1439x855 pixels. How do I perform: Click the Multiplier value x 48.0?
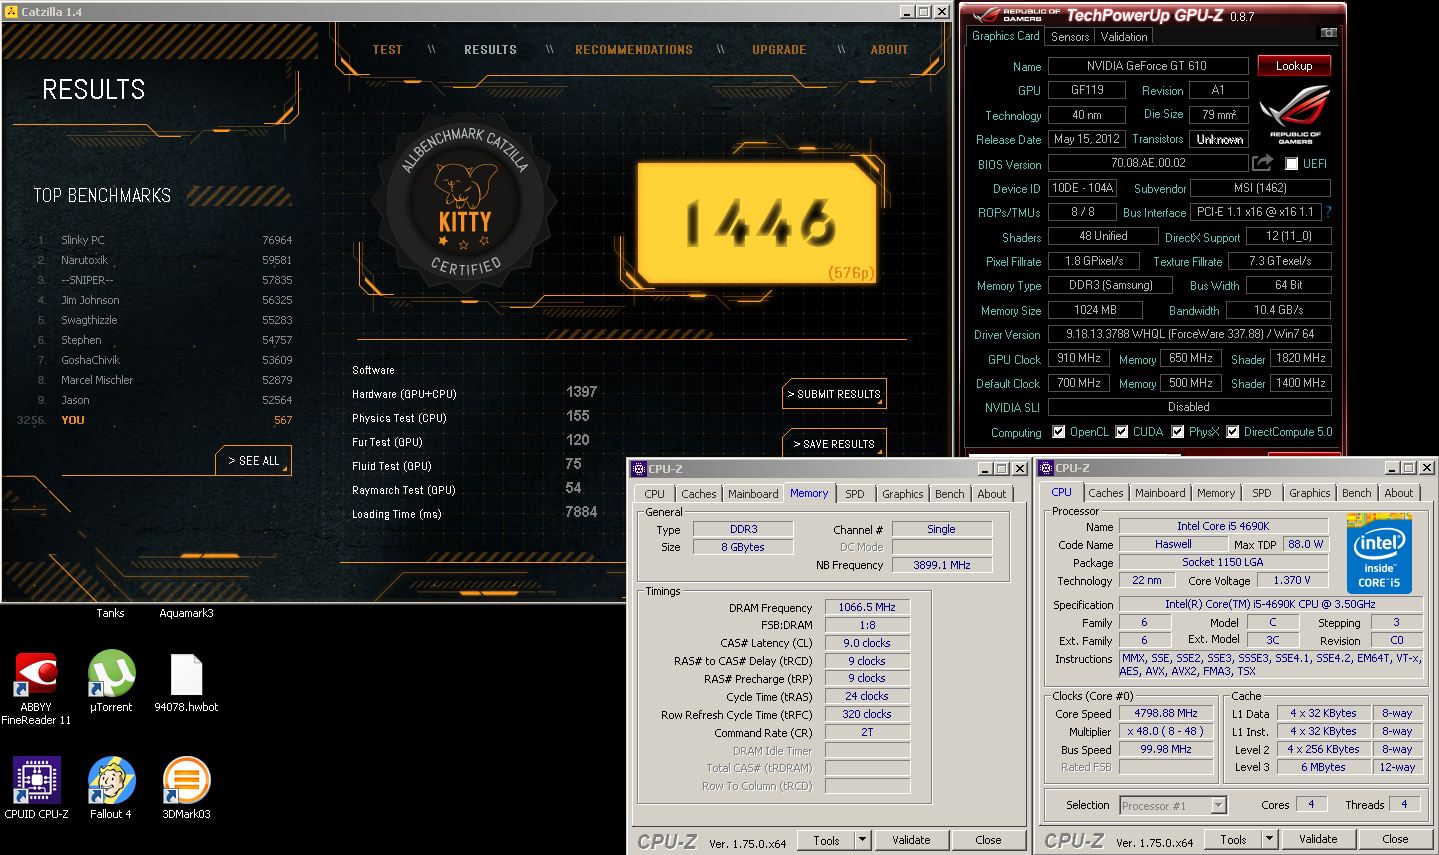(x=1166, y=731)
